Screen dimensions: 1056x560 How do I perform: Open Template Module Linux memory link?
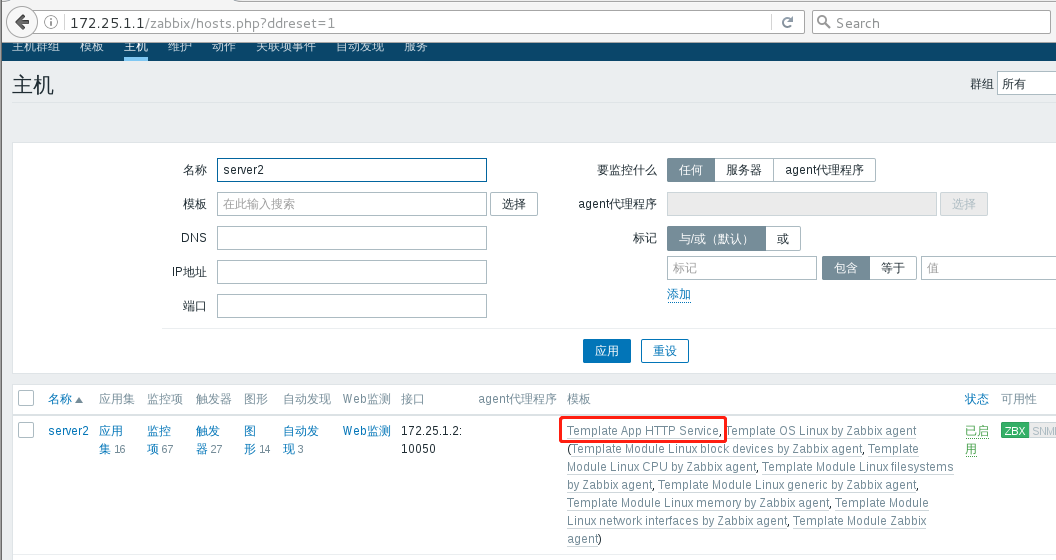pyautogui.click(x=698, y=503)
